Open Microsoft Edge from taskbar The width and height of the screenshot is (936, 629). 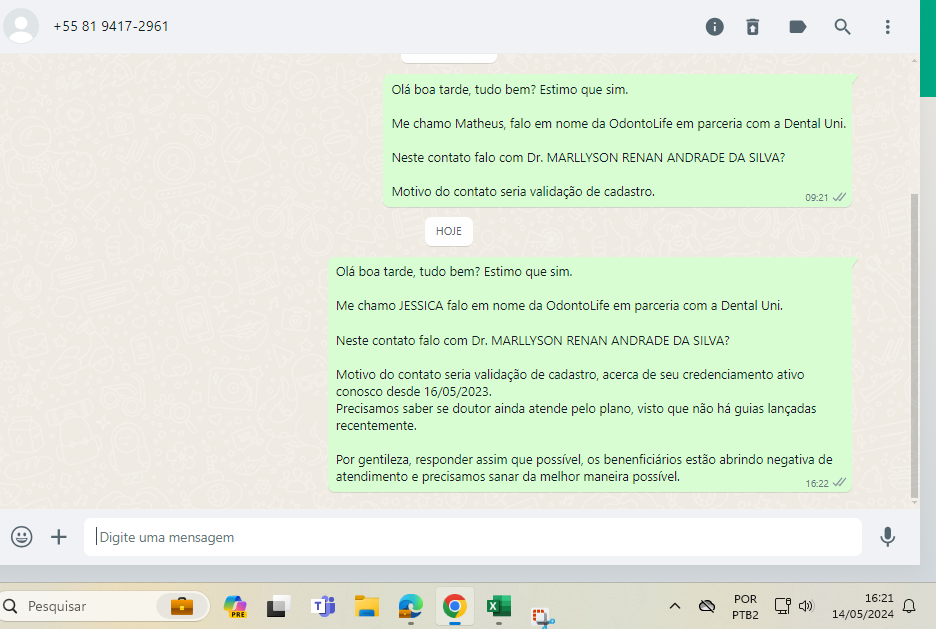411,606
